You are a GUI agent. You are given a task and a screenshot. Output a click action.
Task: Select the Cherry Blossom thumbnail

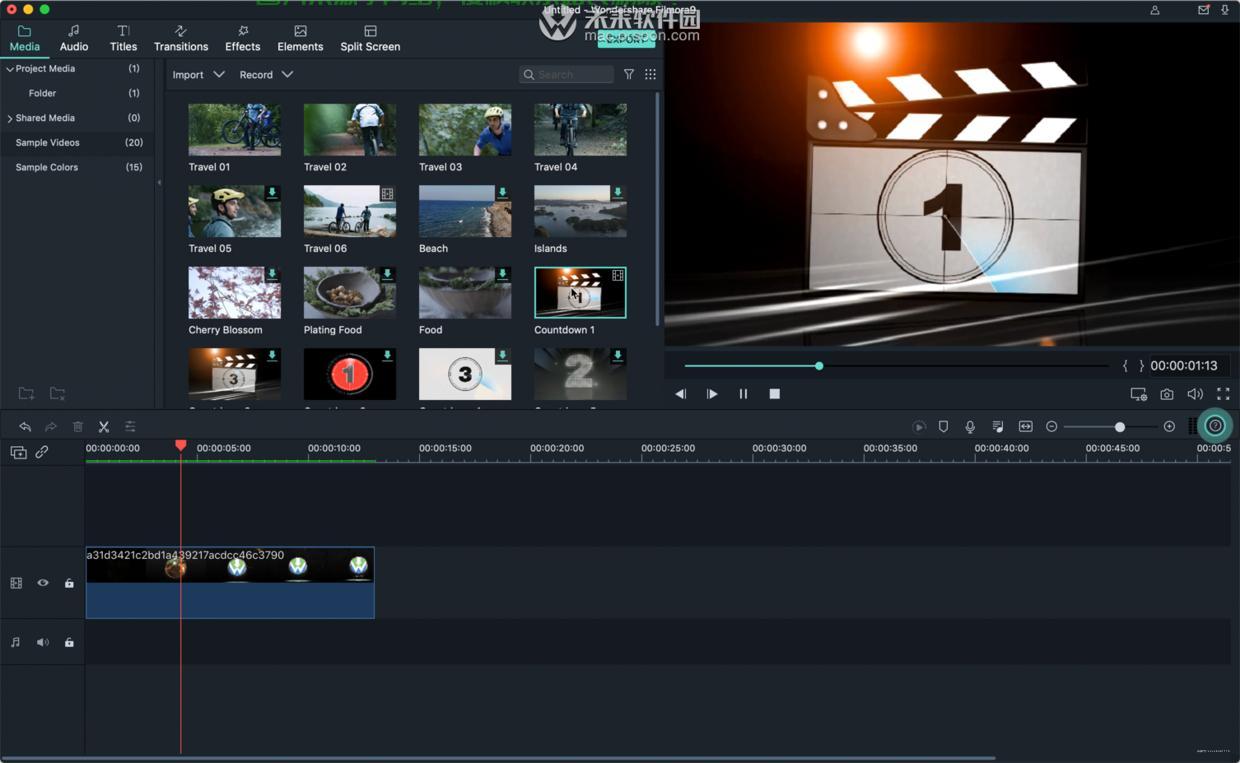(234, 292)
